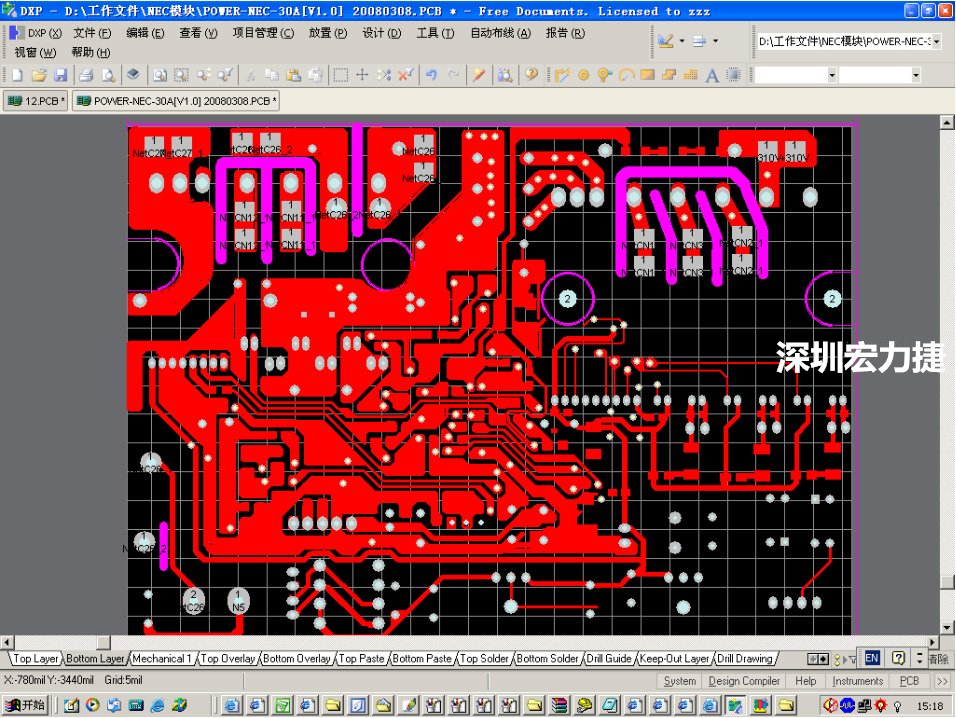This screenshot has height=718, width=956.
Task: Activate the Drill Drawing layer tab
Action: coord(744,658)
